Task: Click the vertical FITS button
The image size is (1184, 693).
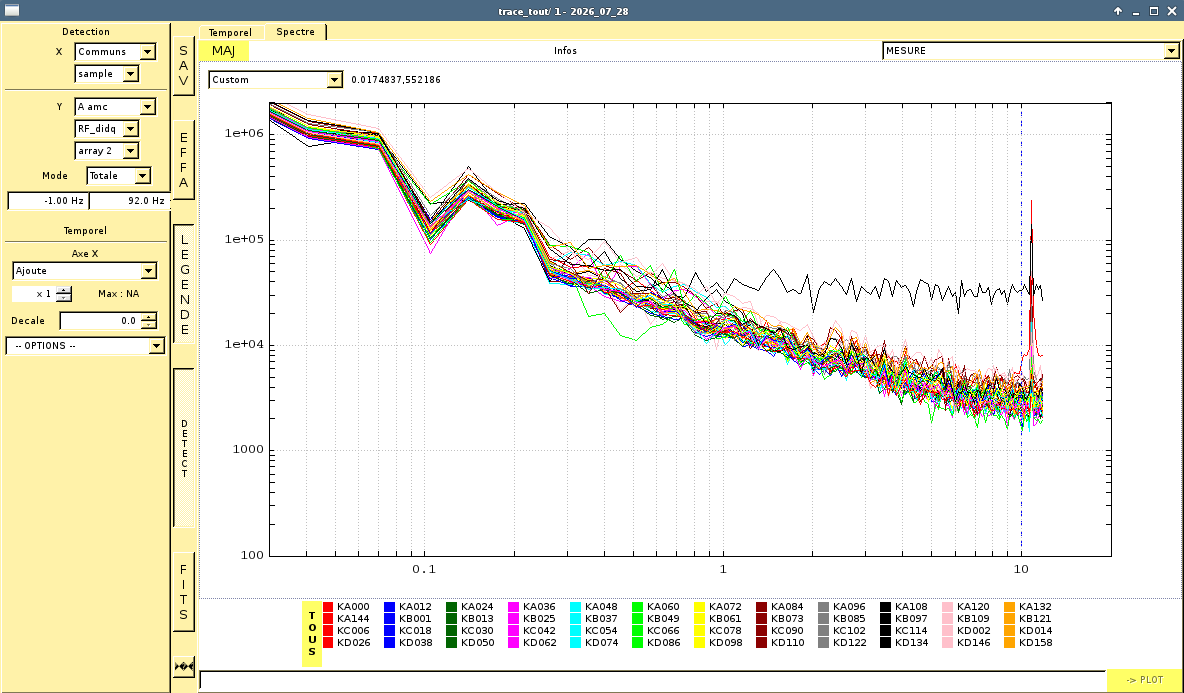Action: tap(183, 592)
